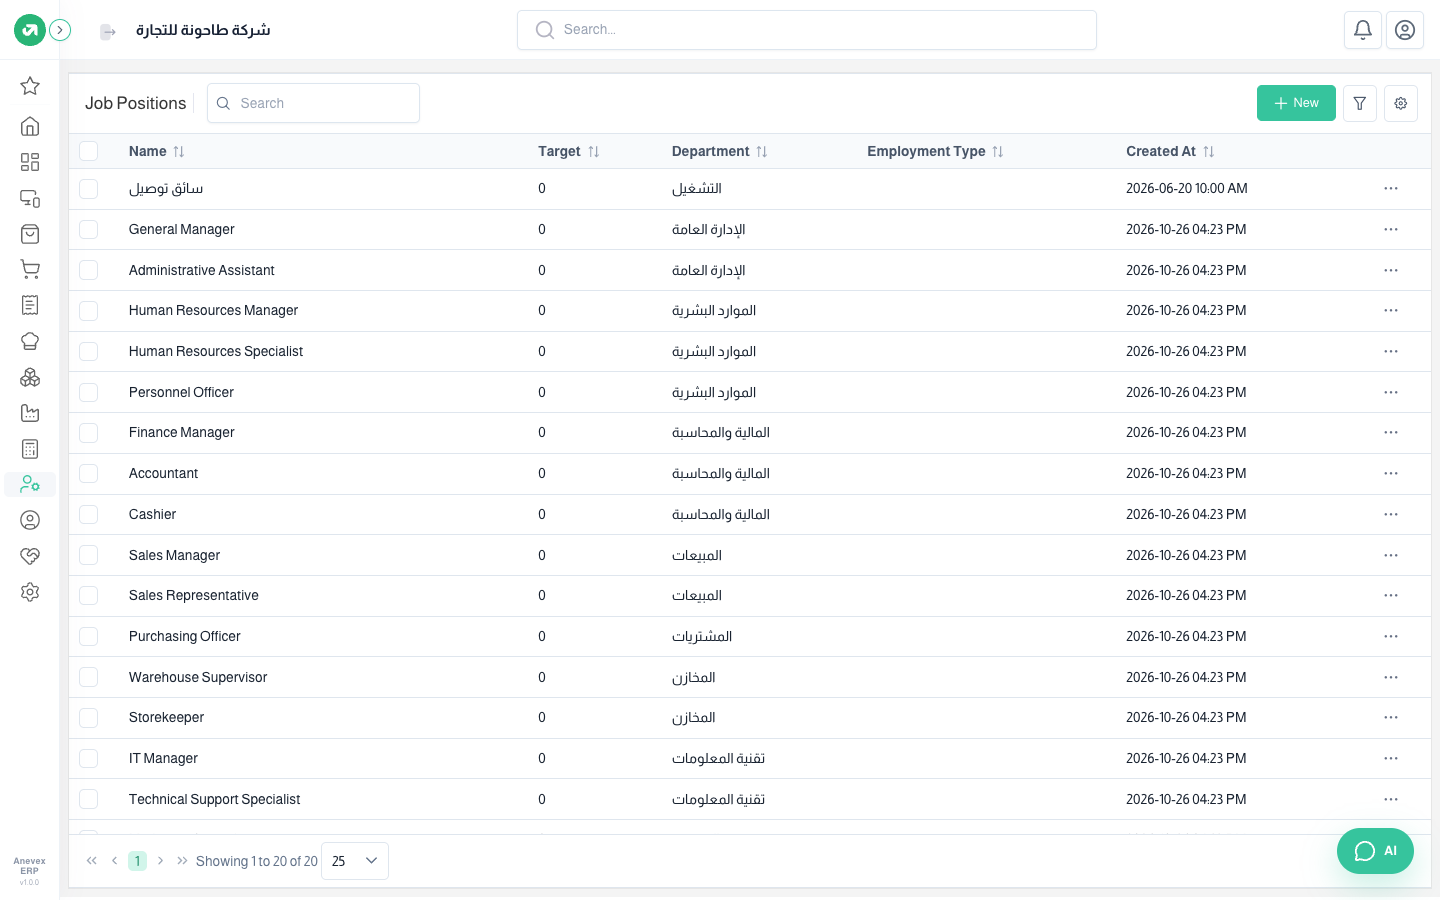Open the shopping bag icon in sidebar
This screenshot has width=1440, height=900.
click(x=30, y=234)
